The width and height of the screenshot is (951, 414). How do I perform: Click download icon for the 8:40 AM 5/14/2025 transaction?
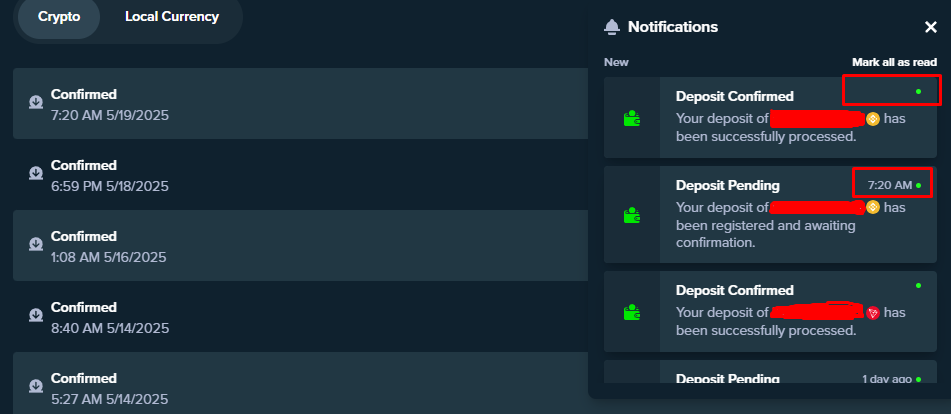pos(36,315)
